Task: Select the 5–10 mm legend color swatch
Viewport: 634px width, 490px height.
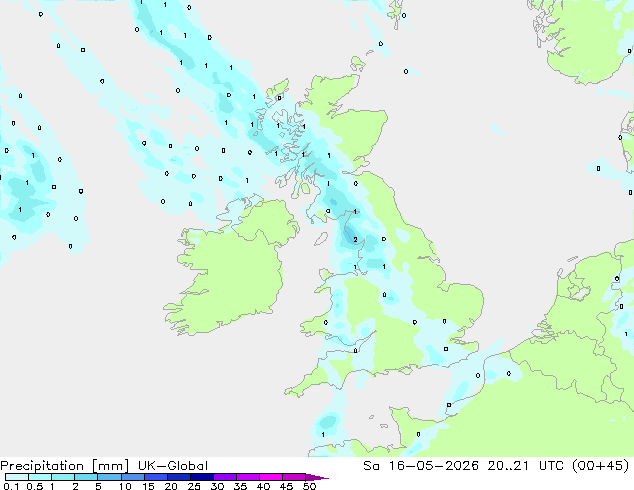Action: (109, 477)
